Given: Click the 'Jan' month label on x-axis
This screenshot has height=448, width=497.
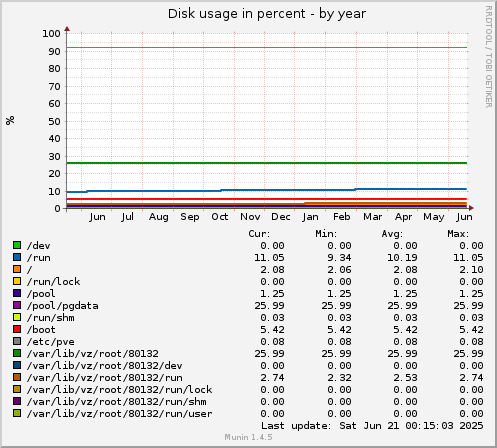Looking at the screenshot, I should (310, 217).
